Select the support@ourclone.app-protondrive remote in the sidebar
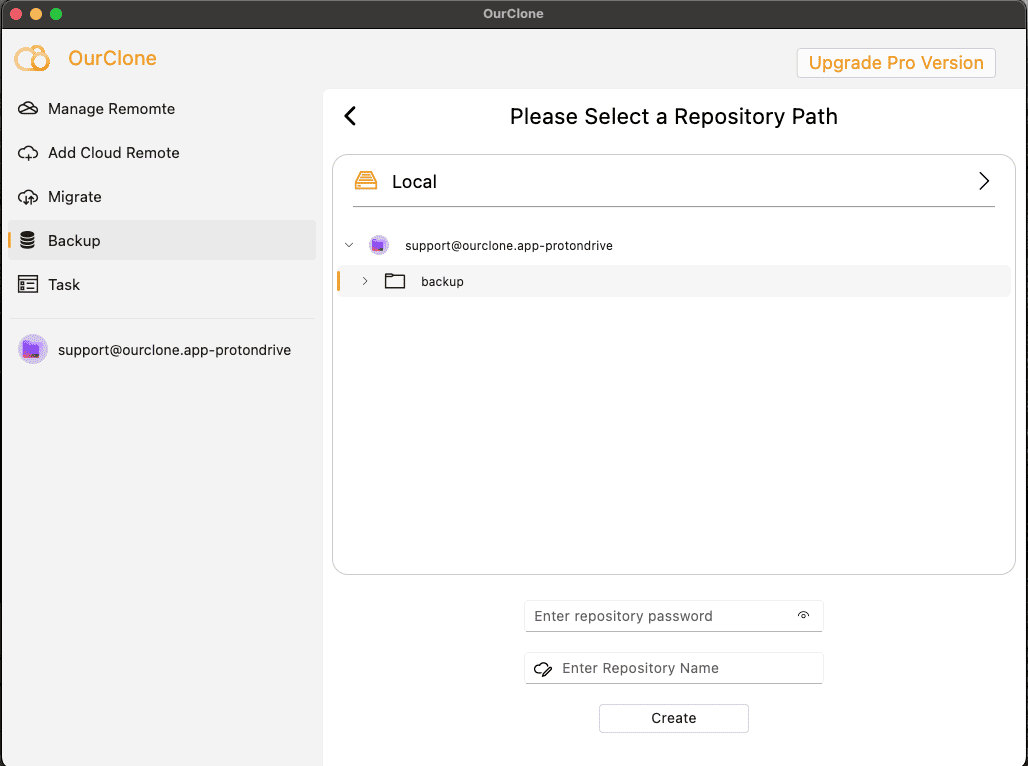 point(162,350)
